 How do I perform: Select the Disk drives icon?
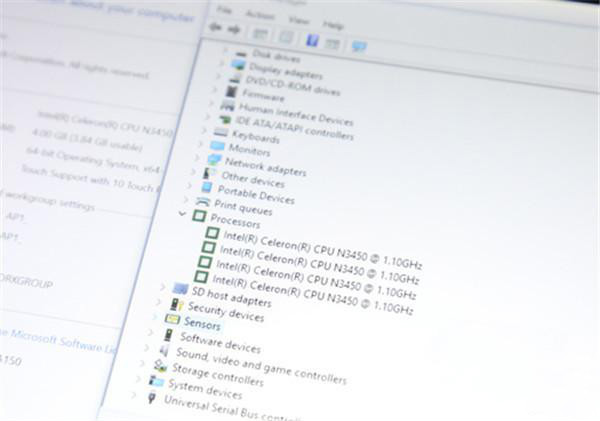coord(241,53)
